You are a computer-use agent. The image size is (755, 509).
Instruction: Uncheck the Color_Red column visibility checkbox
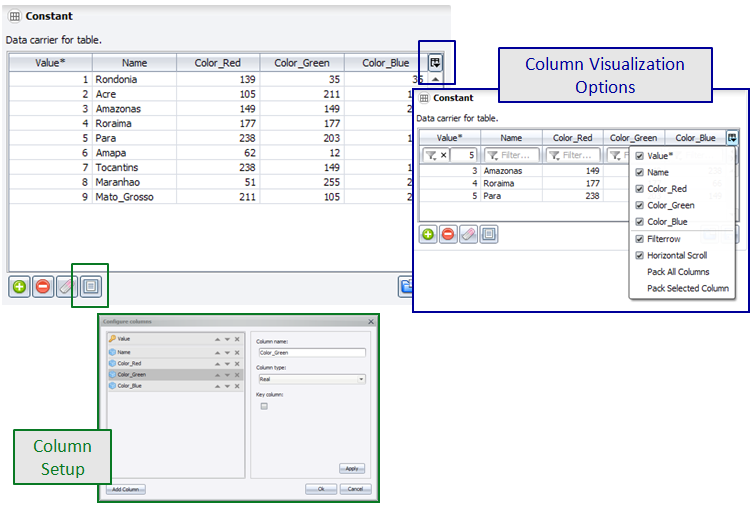coord(638,189)
